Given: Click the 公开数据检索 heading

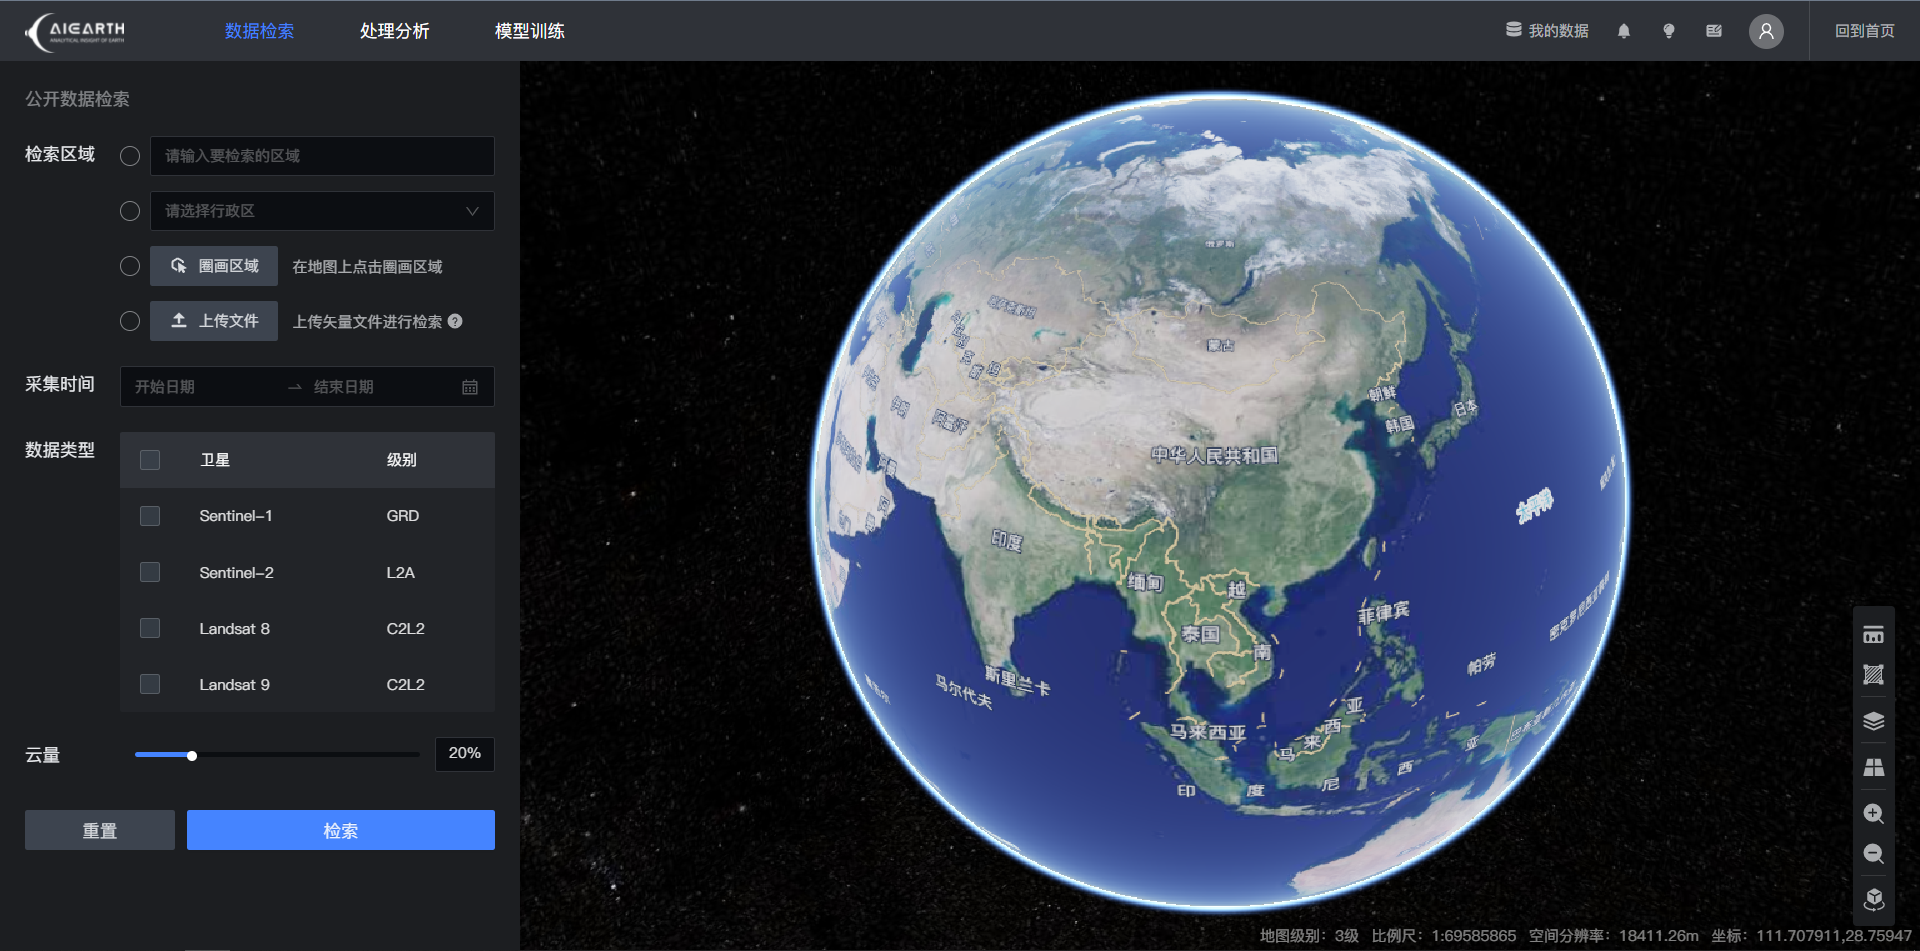Looking at the screenshot, I should pyautogui.click(x=77, y=99).
